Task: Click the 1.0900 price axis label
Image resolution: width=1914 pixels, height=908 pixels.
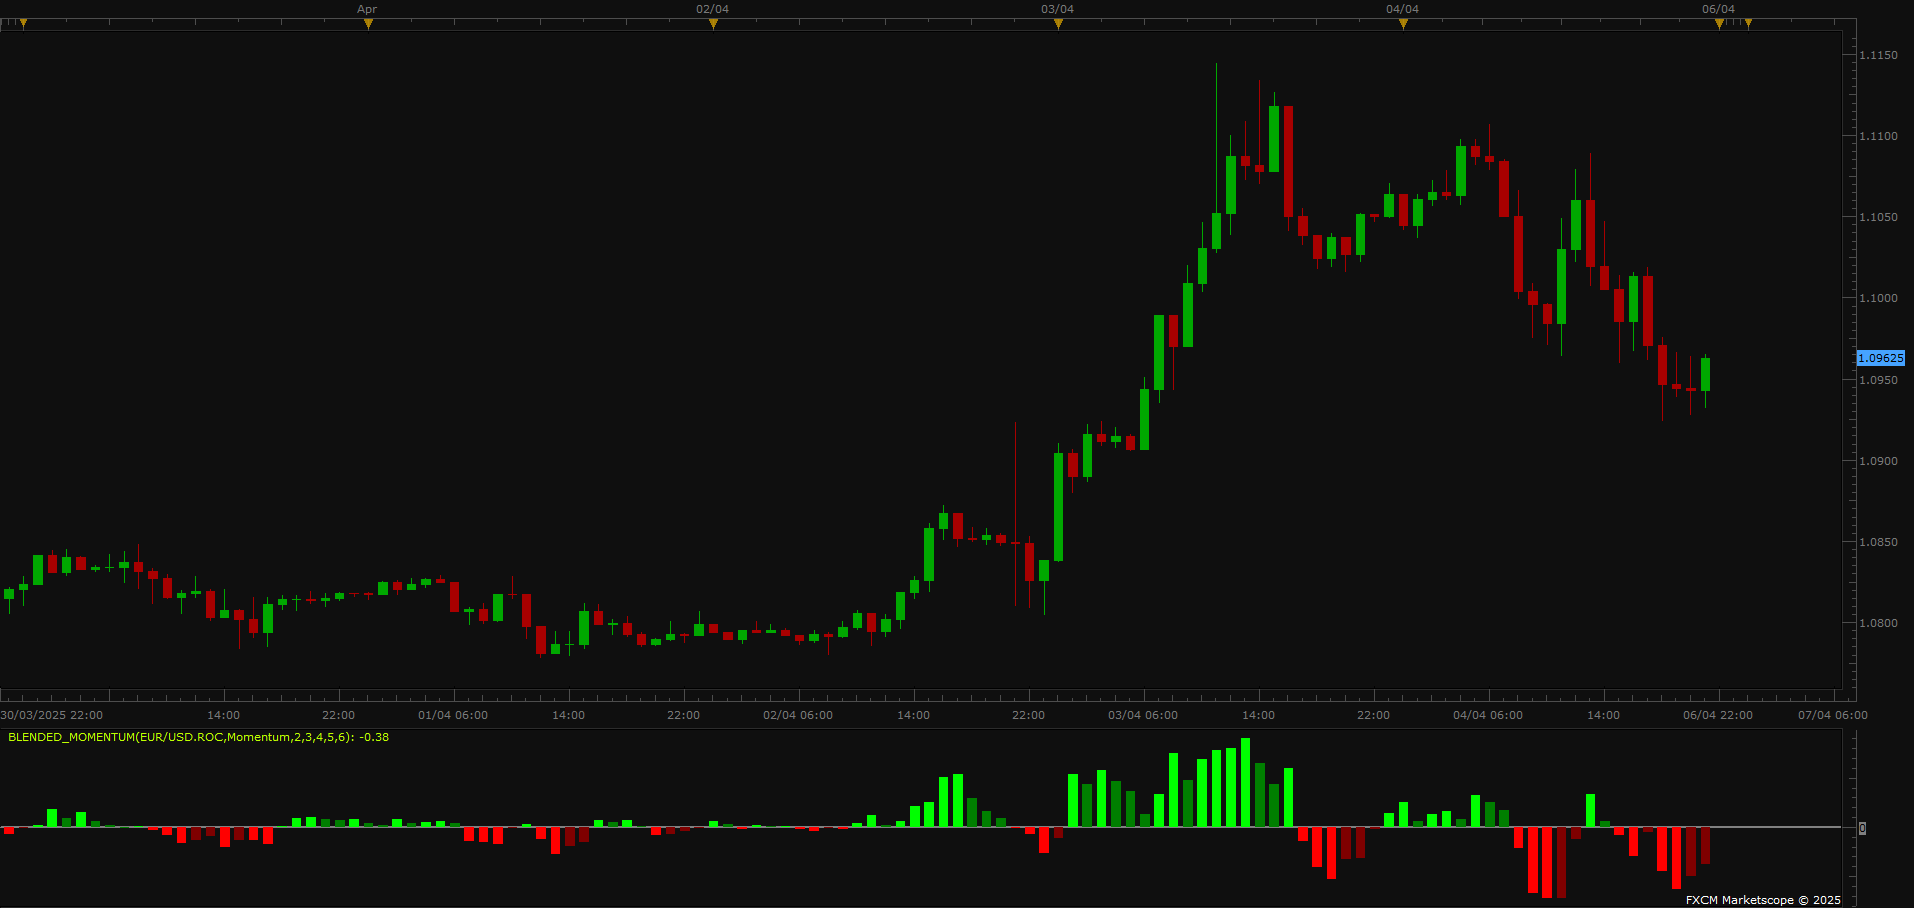Action: tap(1878, 461)
